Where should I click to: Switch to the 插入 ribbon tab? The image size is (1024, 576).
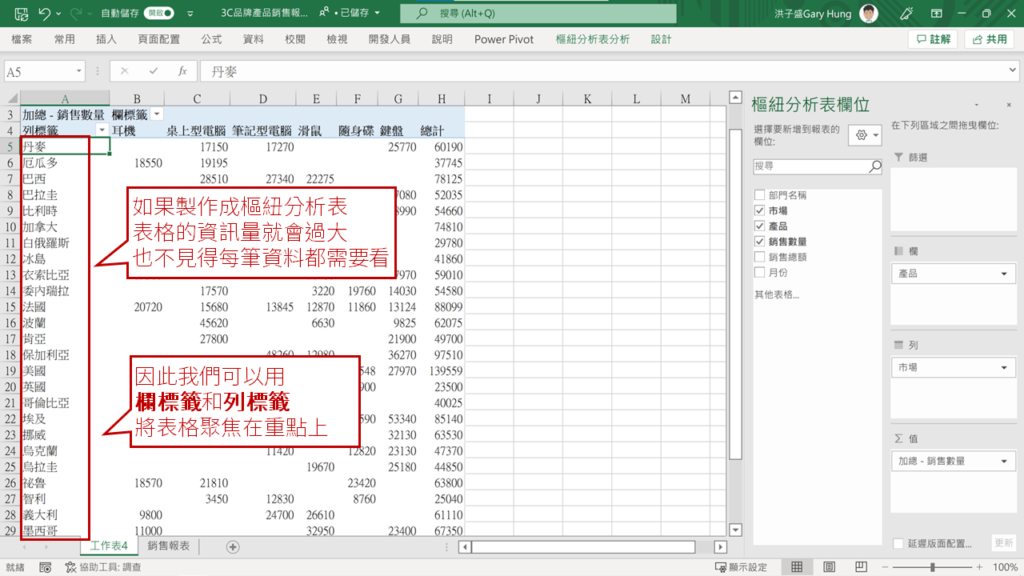pos(106,39)
